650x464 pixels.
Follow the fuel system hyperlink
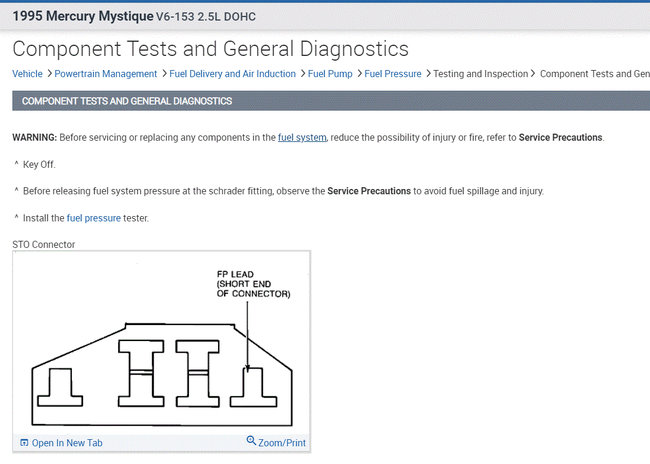tap(302, 137)
